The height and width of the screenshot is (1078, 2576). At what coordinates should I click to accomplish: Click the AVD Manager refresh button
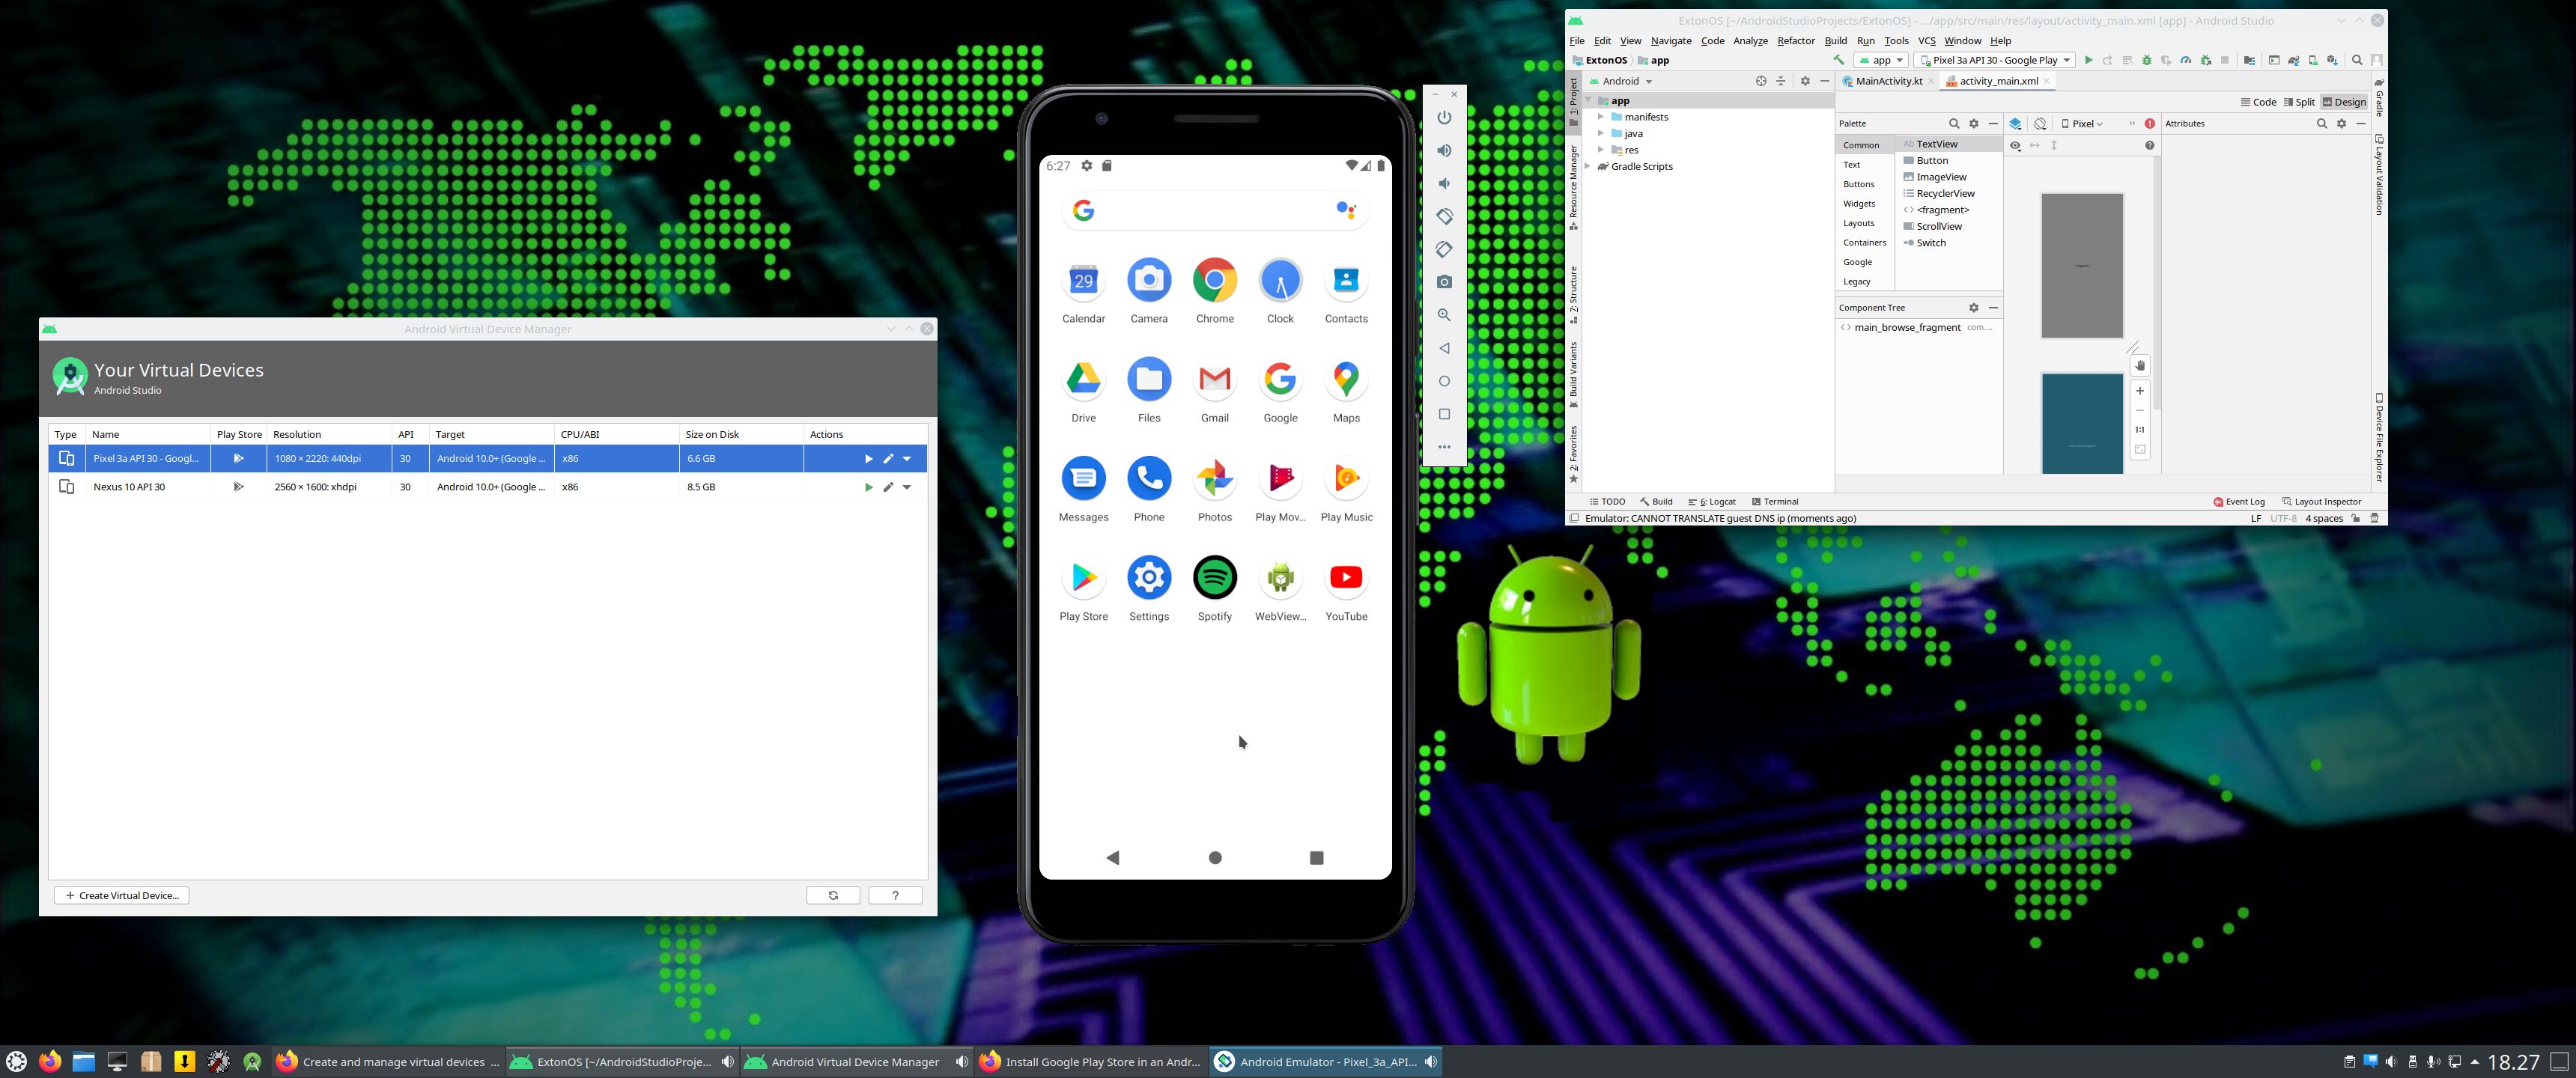point(833,896)
